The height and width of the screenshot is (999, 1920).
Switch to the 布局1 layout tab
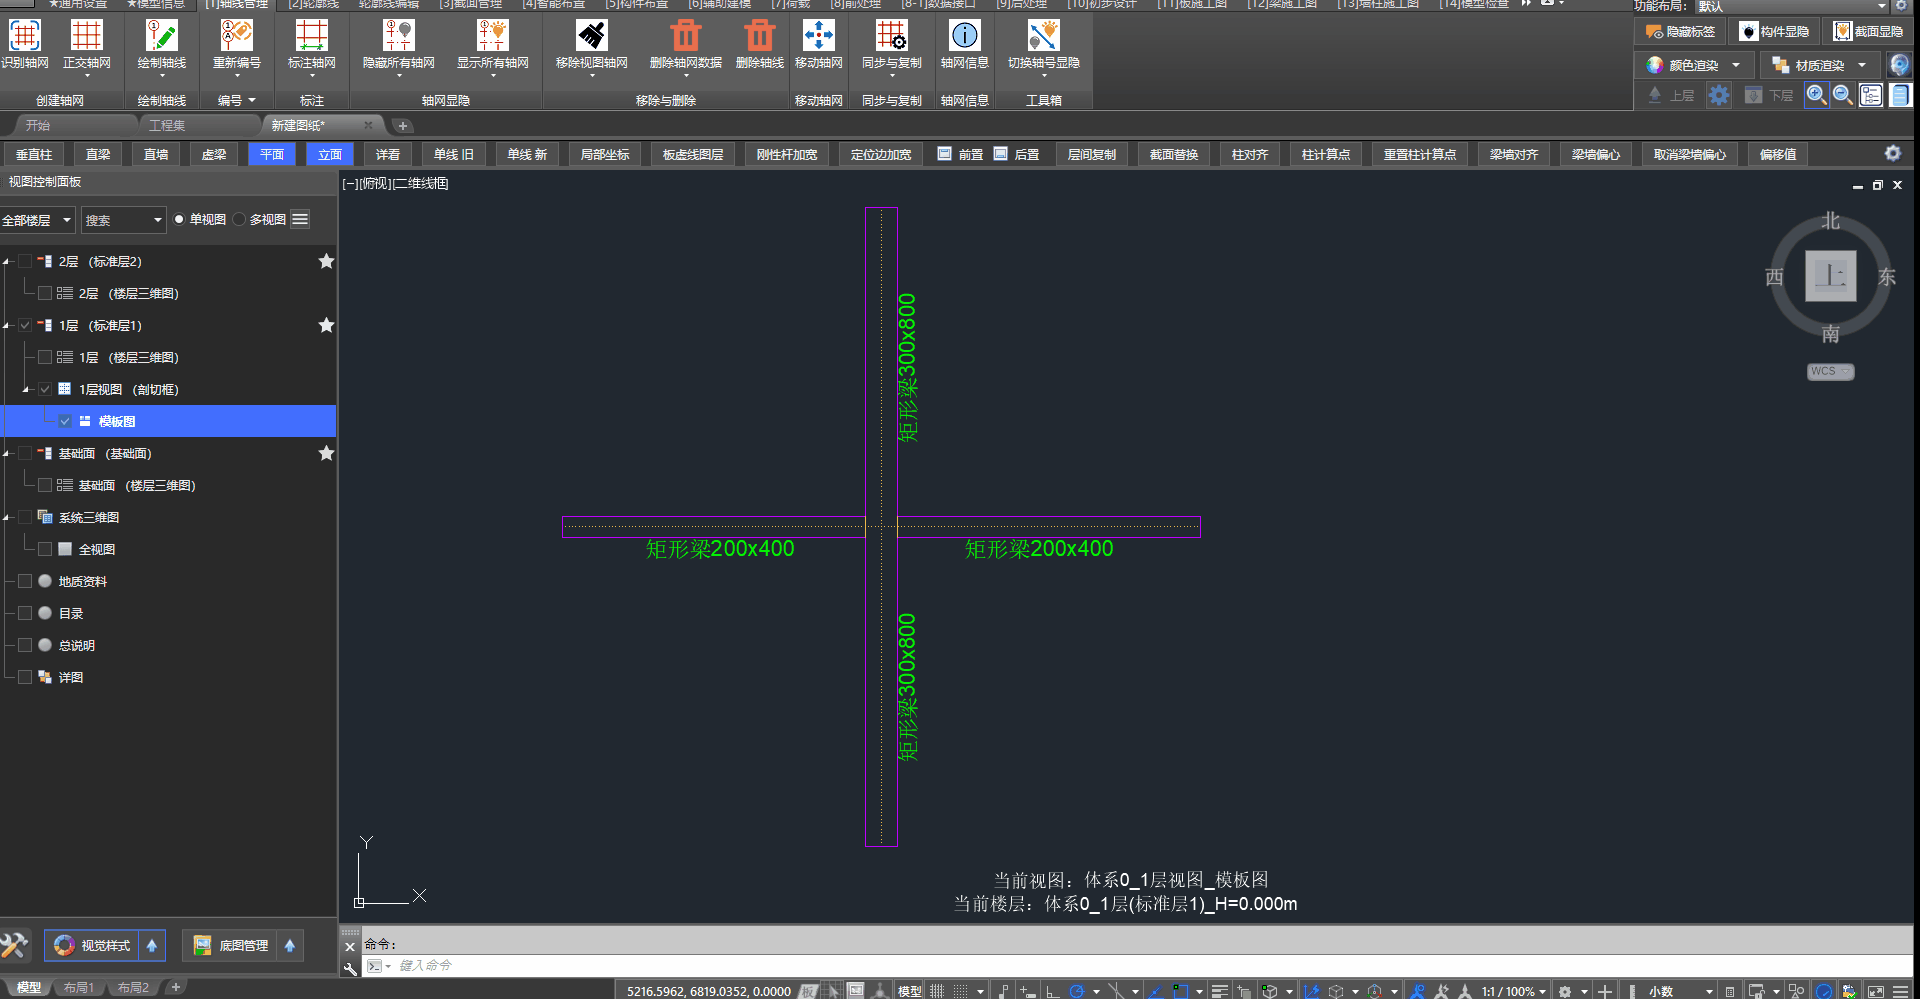[79, 988]
